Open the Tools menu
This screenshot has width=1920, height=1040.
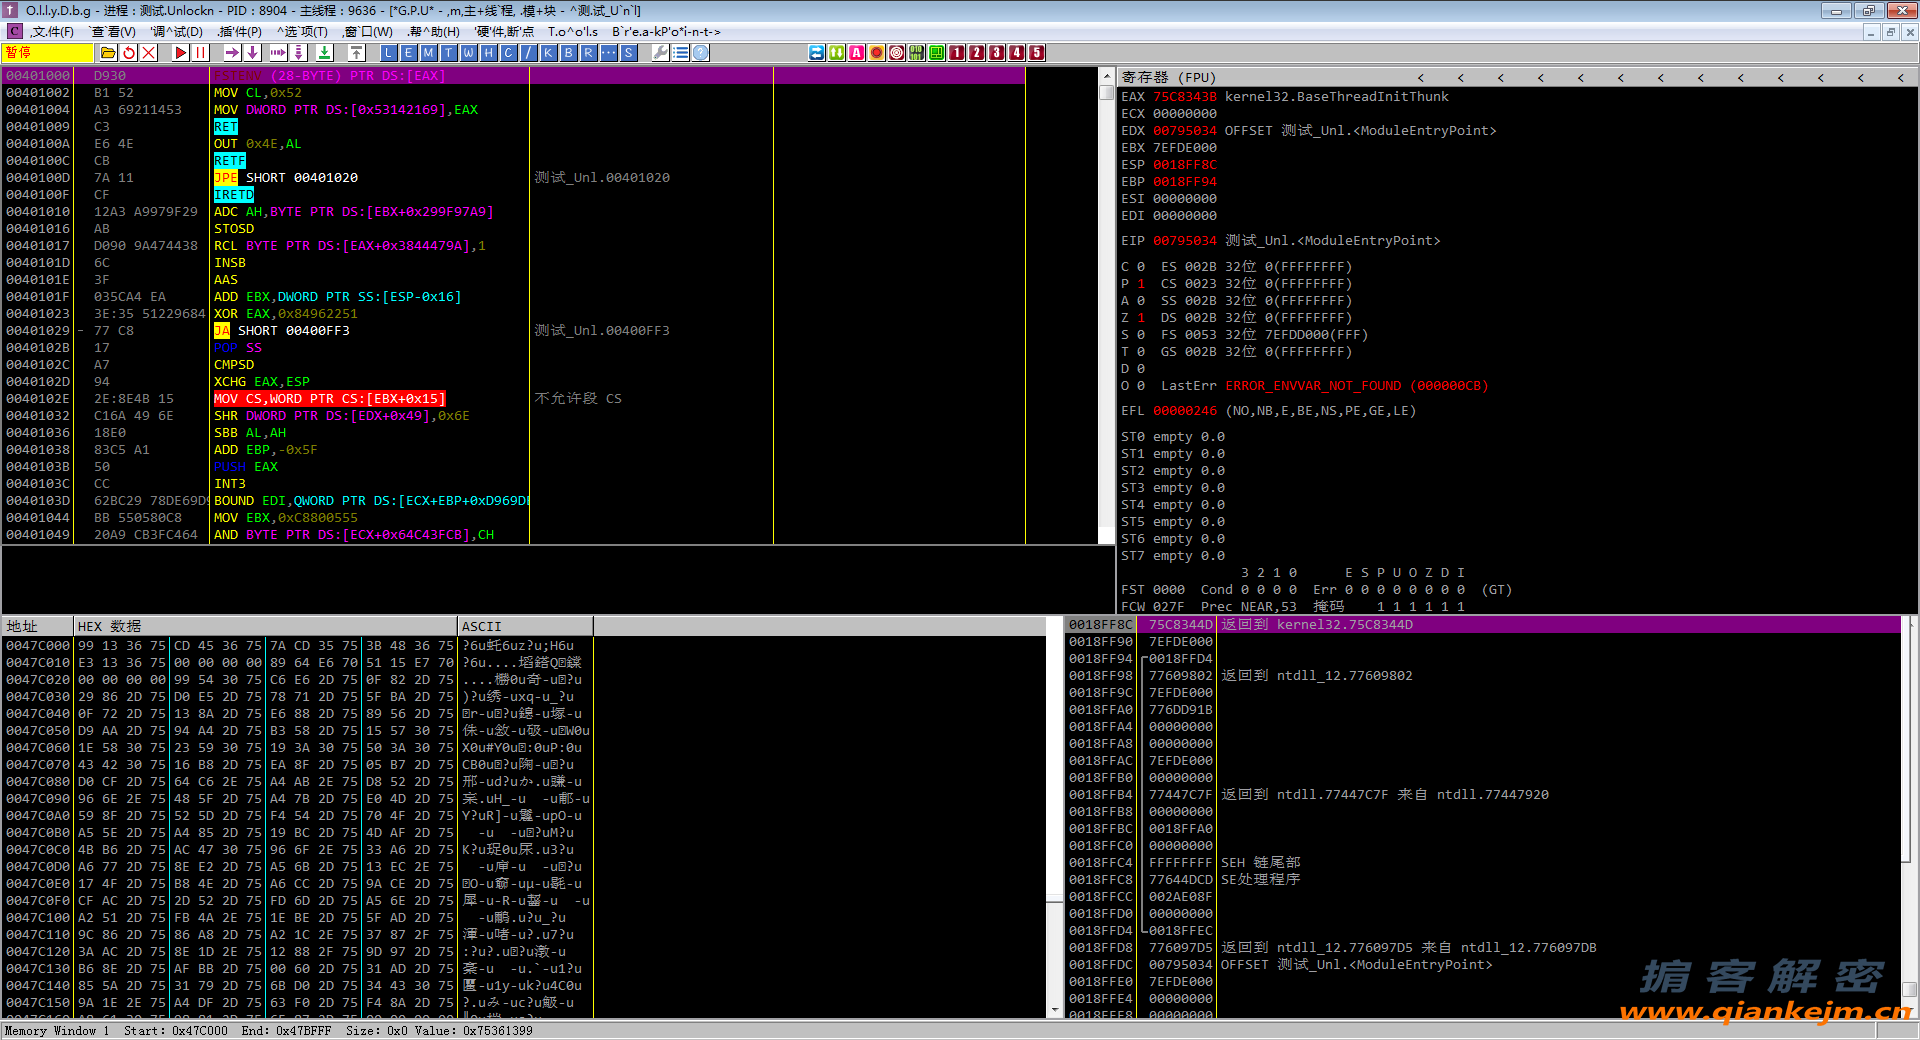point(572,32)
